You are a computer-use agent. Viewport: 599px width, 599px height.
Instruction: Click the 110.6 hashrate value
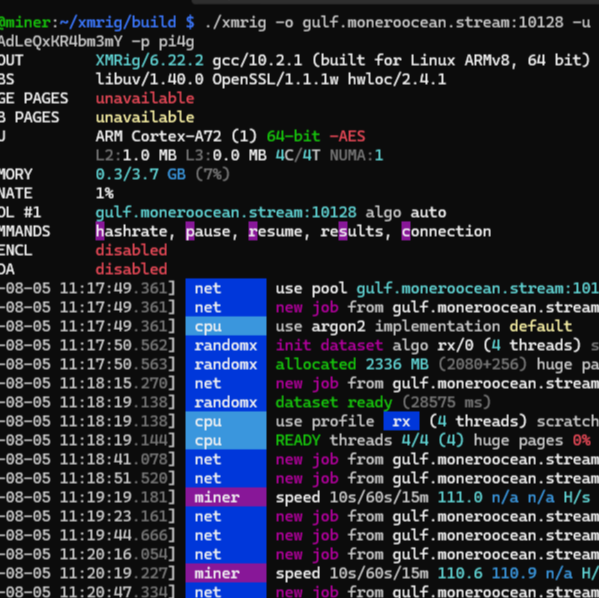click(x=460, y=573)
